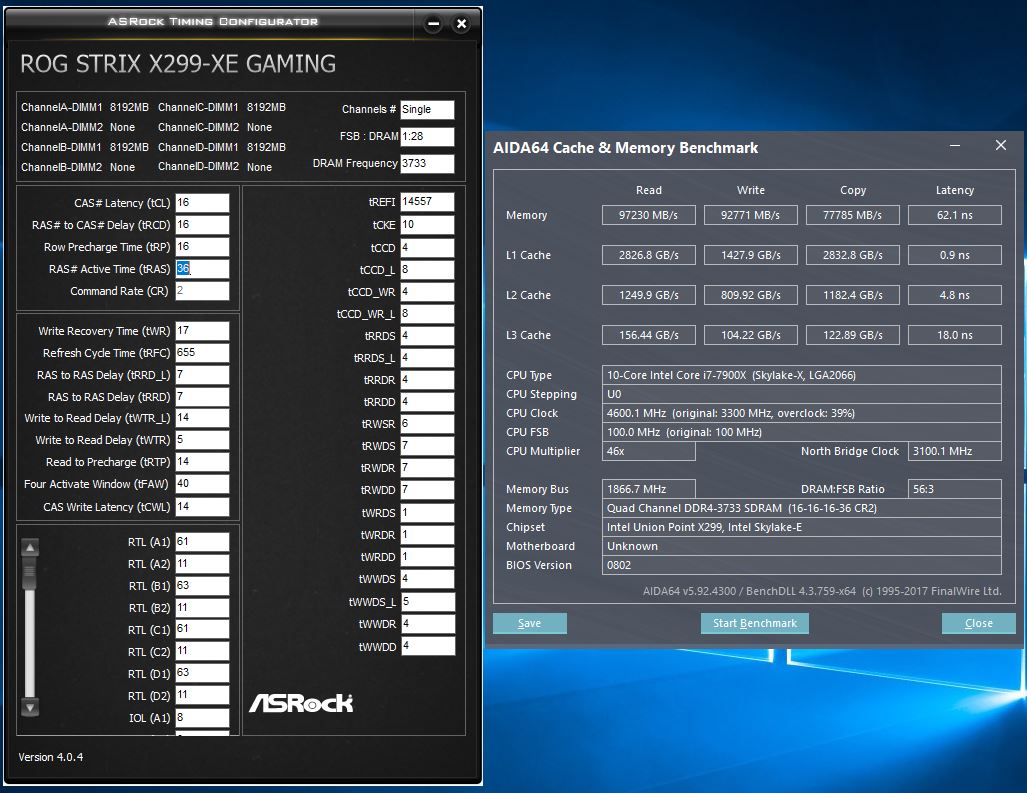Select the RAS# to CAS# Delay (tRCD) field
Image resolution: width=1027 pixels, height=793 pixels.
202,225
